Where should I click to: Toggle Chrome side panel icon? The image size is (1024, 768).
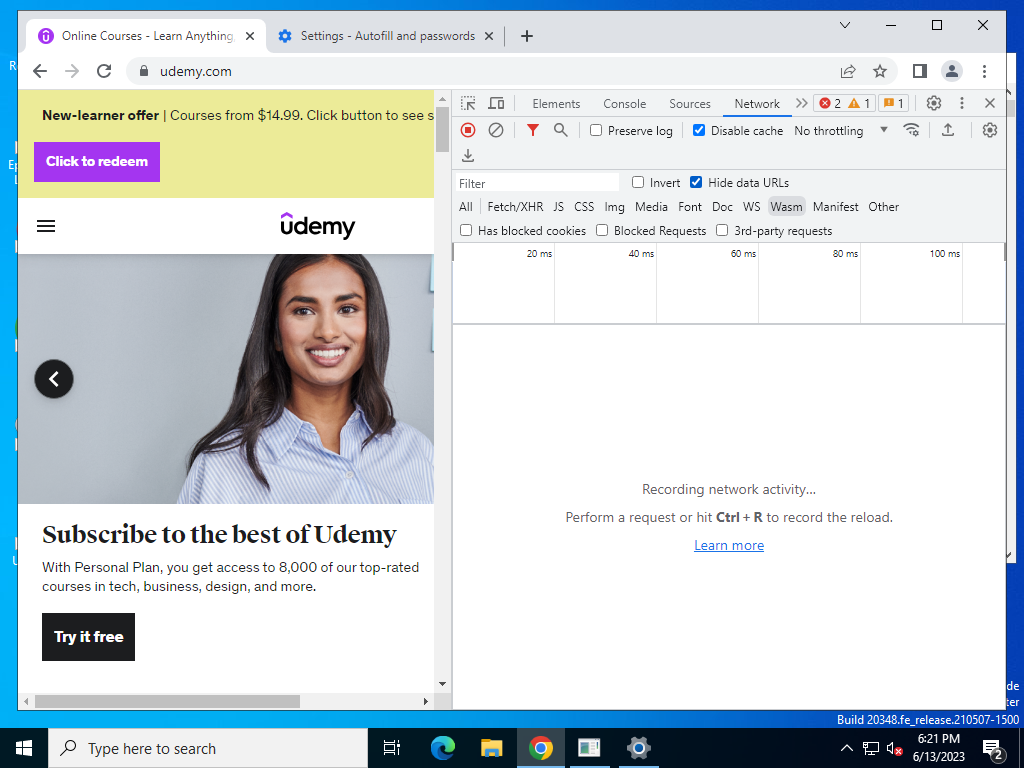pos(920,71)
